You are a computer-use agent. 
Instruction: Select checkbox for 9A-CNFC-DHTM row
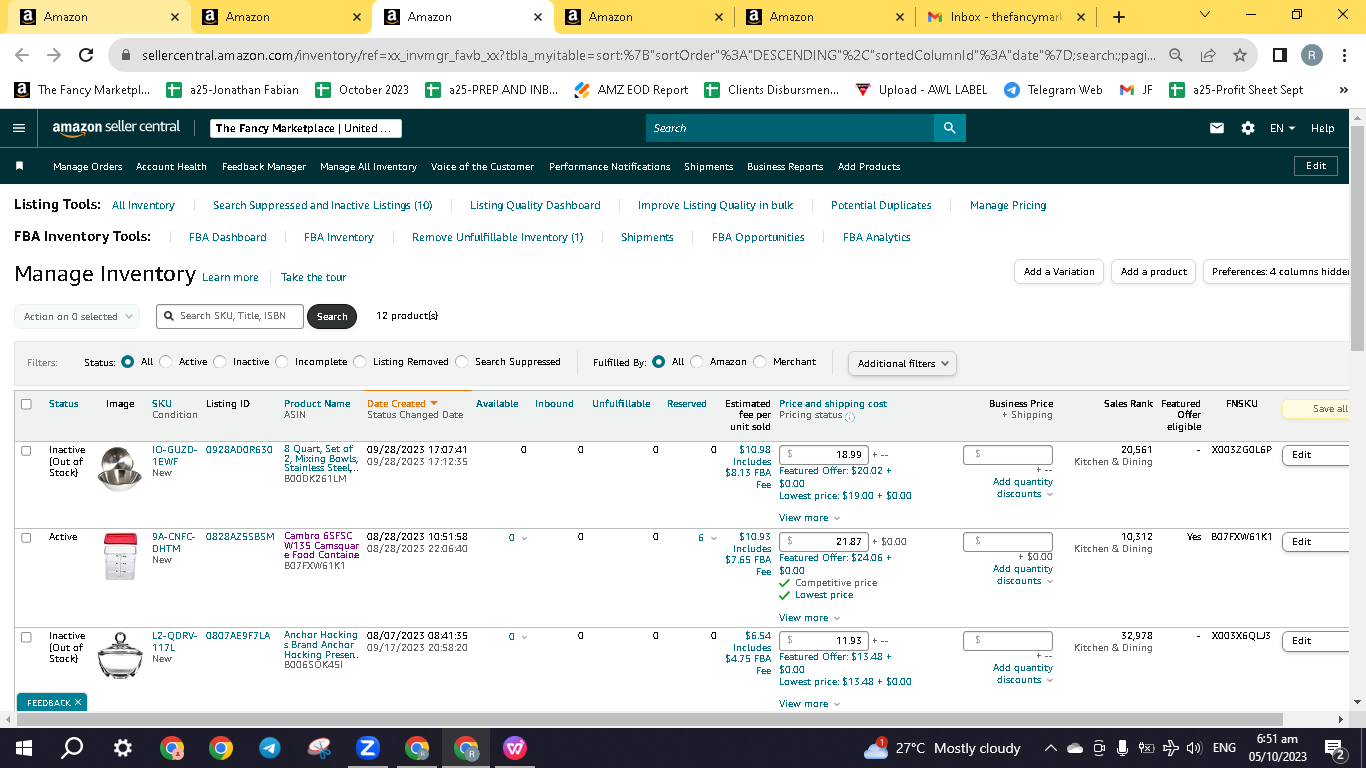click(26, 538)
